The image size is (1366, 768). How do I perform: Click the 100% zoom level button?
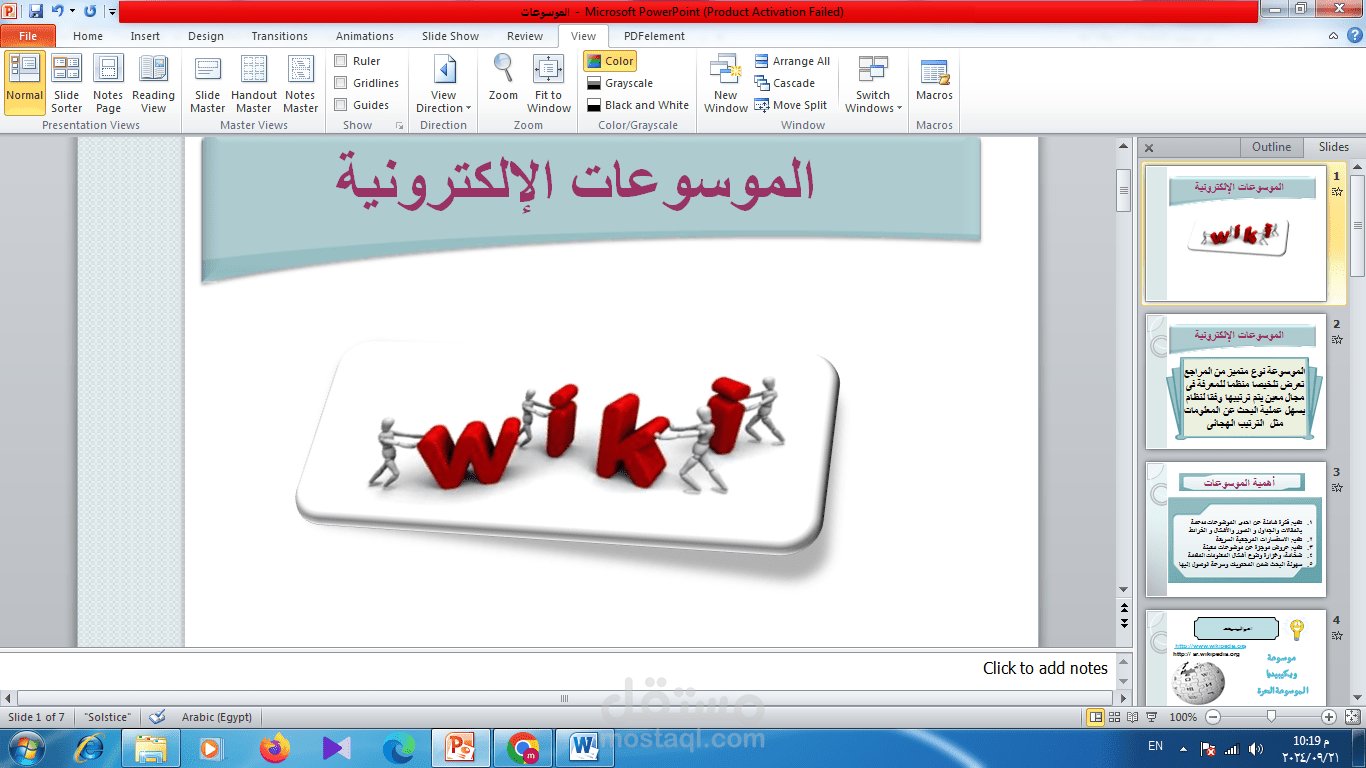[1183, 717]
